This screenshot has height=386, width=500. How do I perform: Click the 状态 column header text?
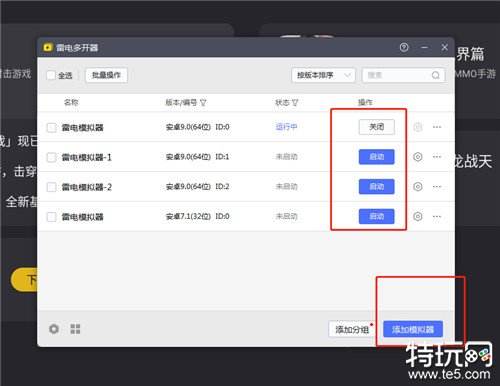(x=282, y=102)
